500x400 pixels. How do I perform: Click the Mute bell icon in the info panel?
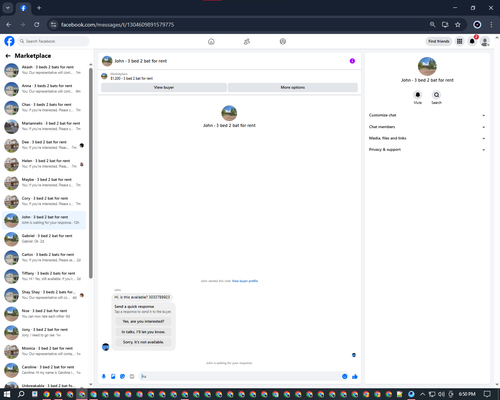418,95
